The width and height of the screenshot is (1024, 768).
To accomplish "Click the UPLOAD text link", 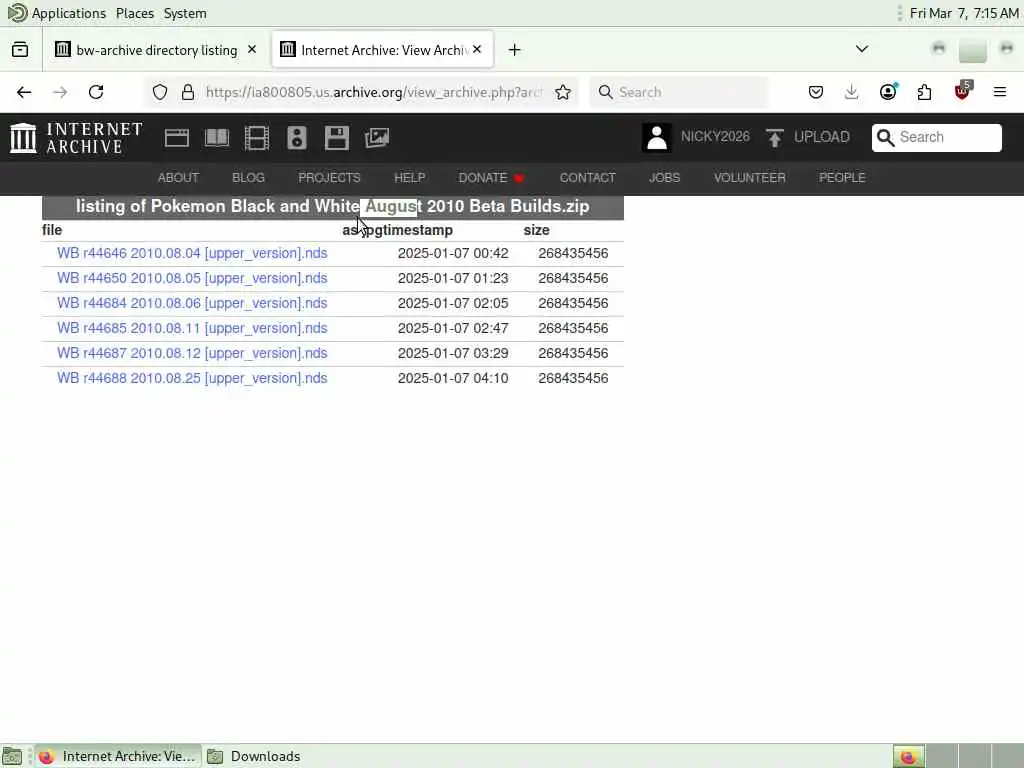I will [x=822, y=137].
